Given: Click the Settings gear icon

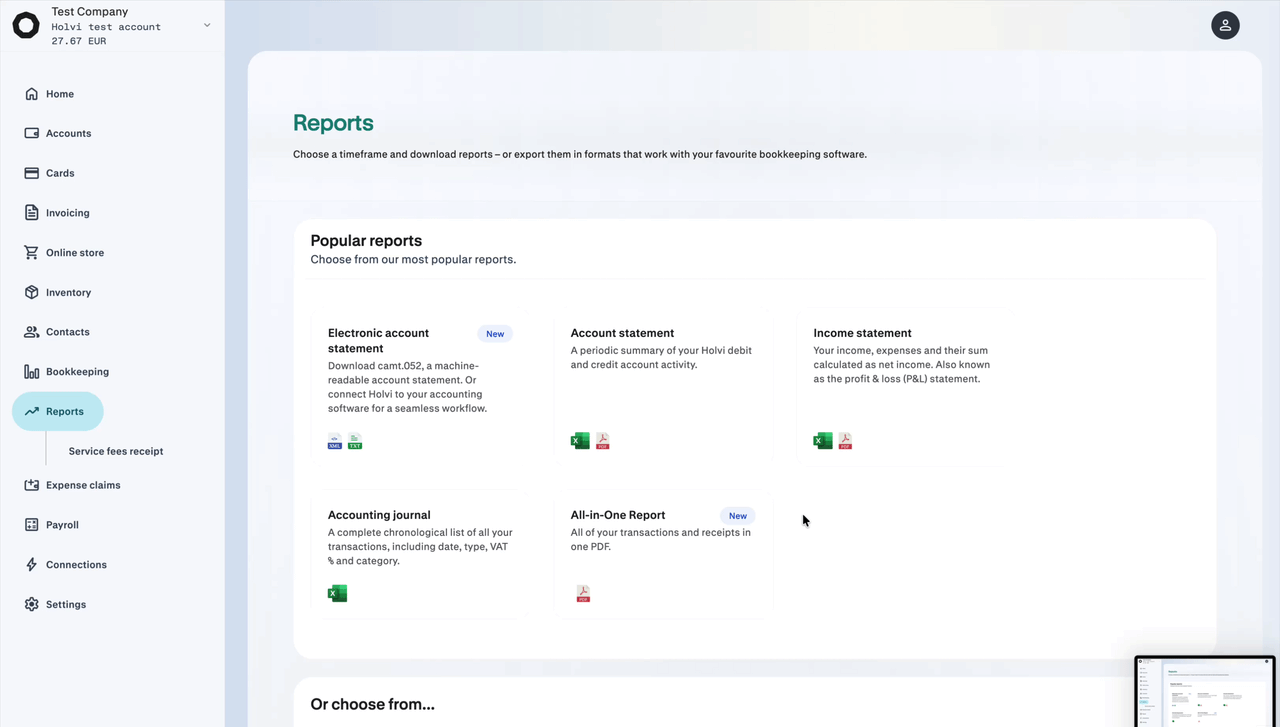Looking at the screenshot, I should [x=31, y=604].
